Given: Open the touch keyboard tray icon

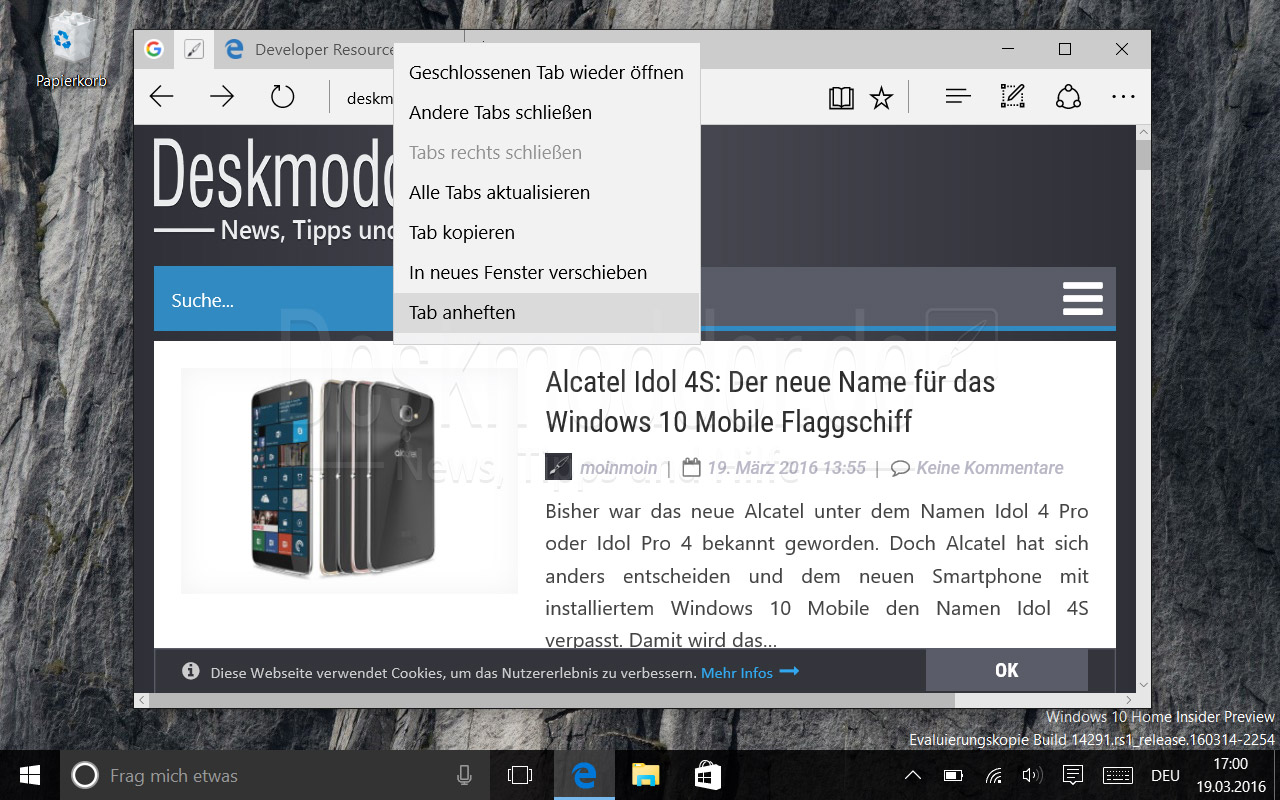Looking at the screenshot, I should (1117, 775).
